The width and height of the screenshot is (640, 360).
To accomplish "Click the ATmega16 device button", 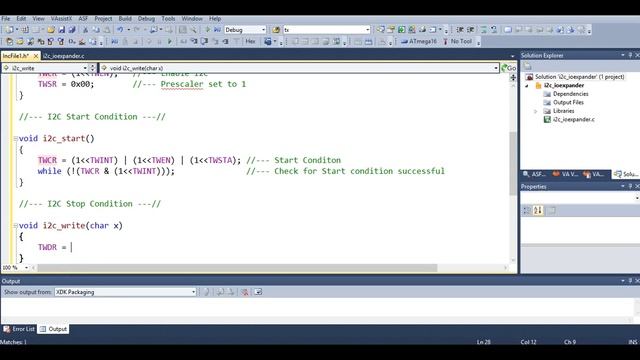I will (x=418, y=41).
